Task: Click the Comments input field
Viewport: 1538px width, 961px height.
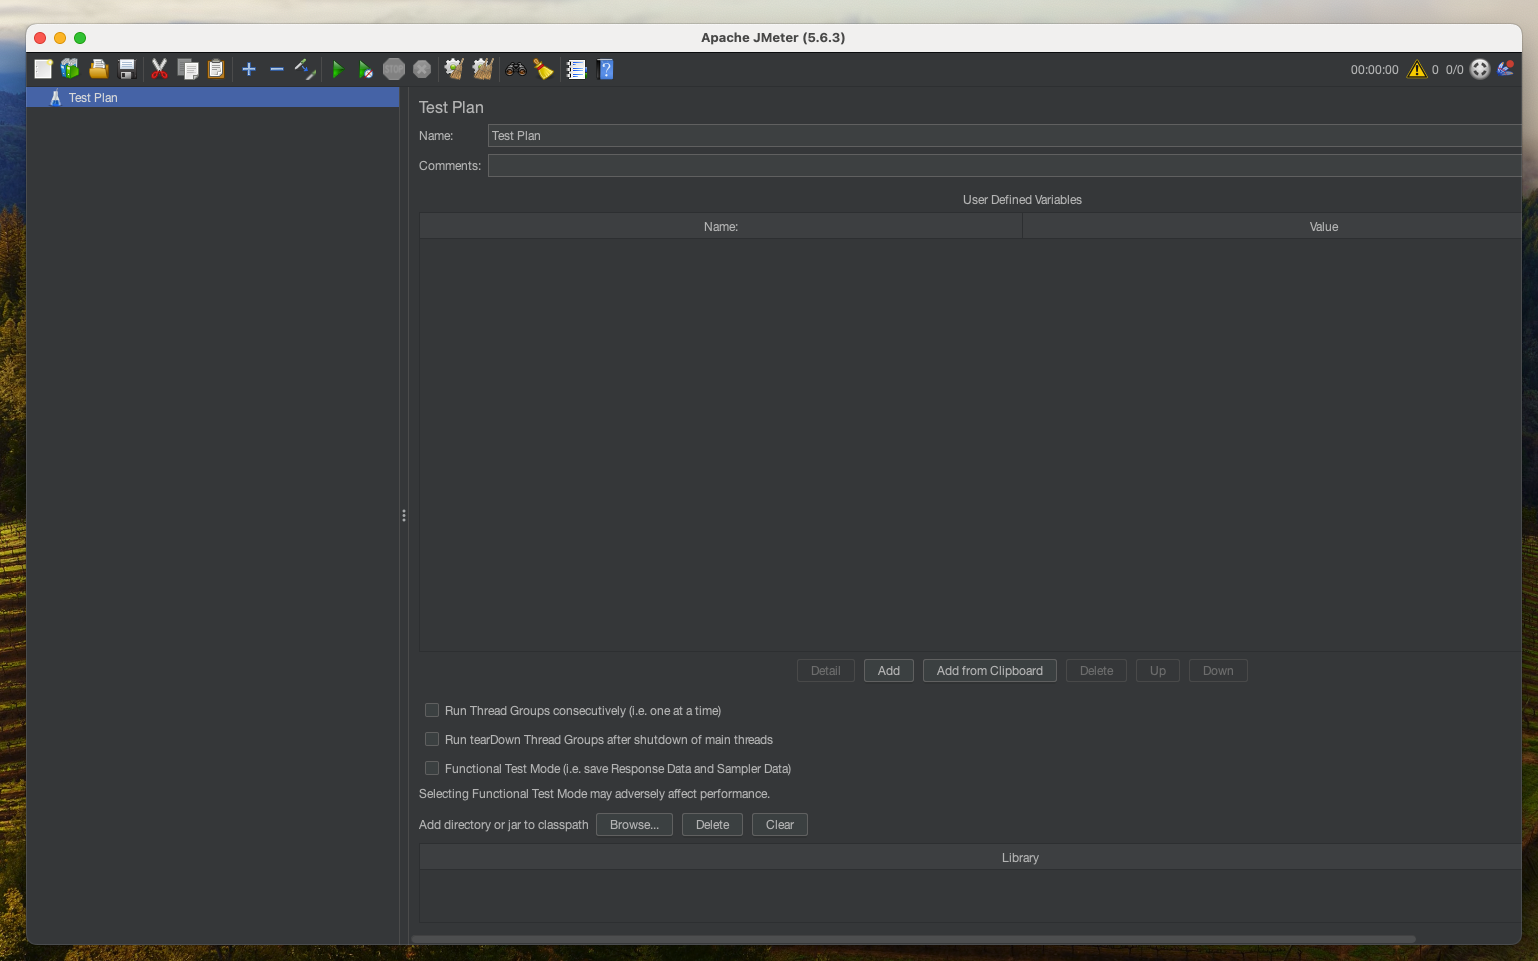Action: tap(1004, 166)
